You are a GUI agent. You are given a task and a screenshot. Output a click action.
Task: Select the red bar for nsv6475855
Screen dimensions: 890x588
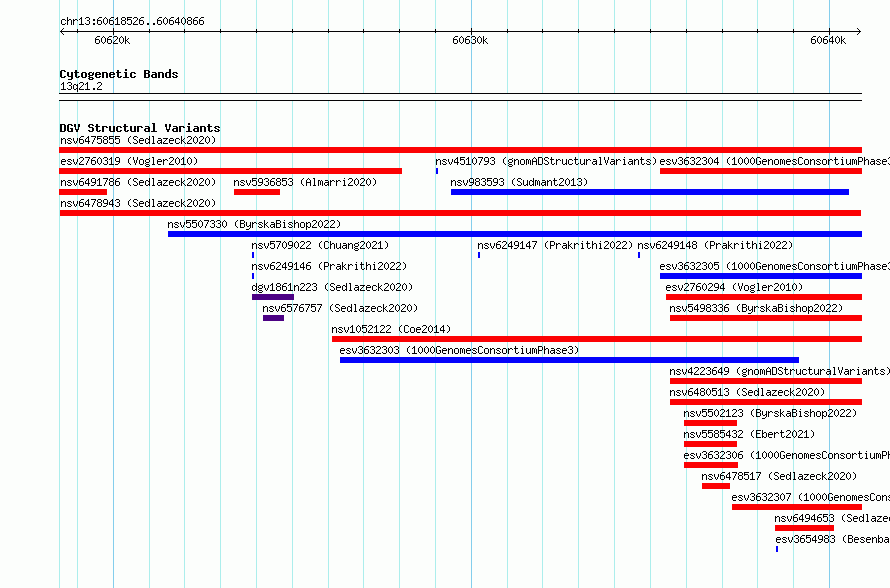[460, 150]
